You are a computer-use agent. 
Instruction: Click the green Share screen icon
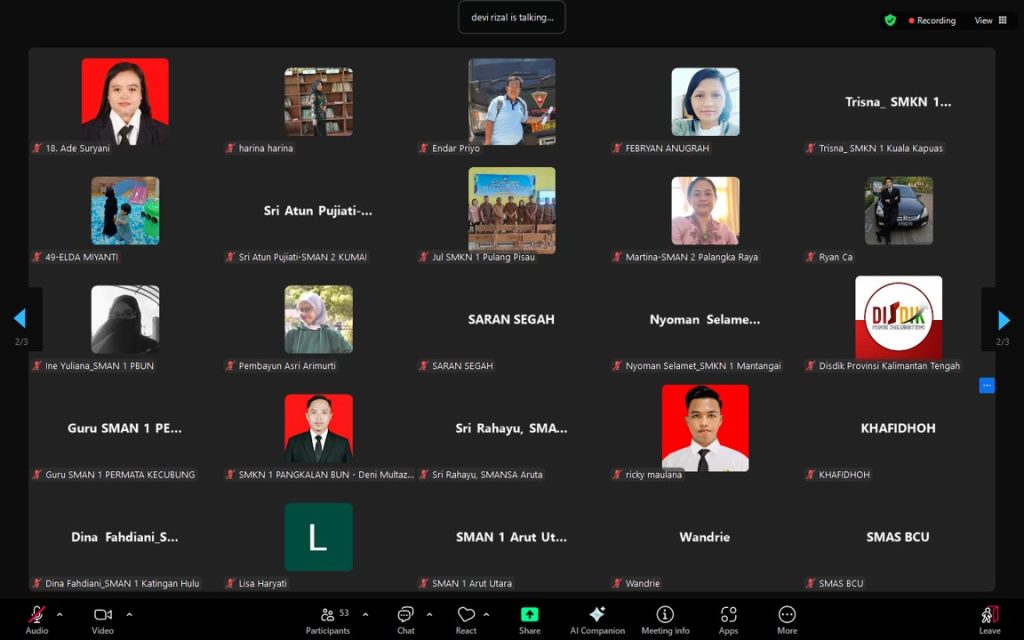pyautogui.click(x=530, y=615)
